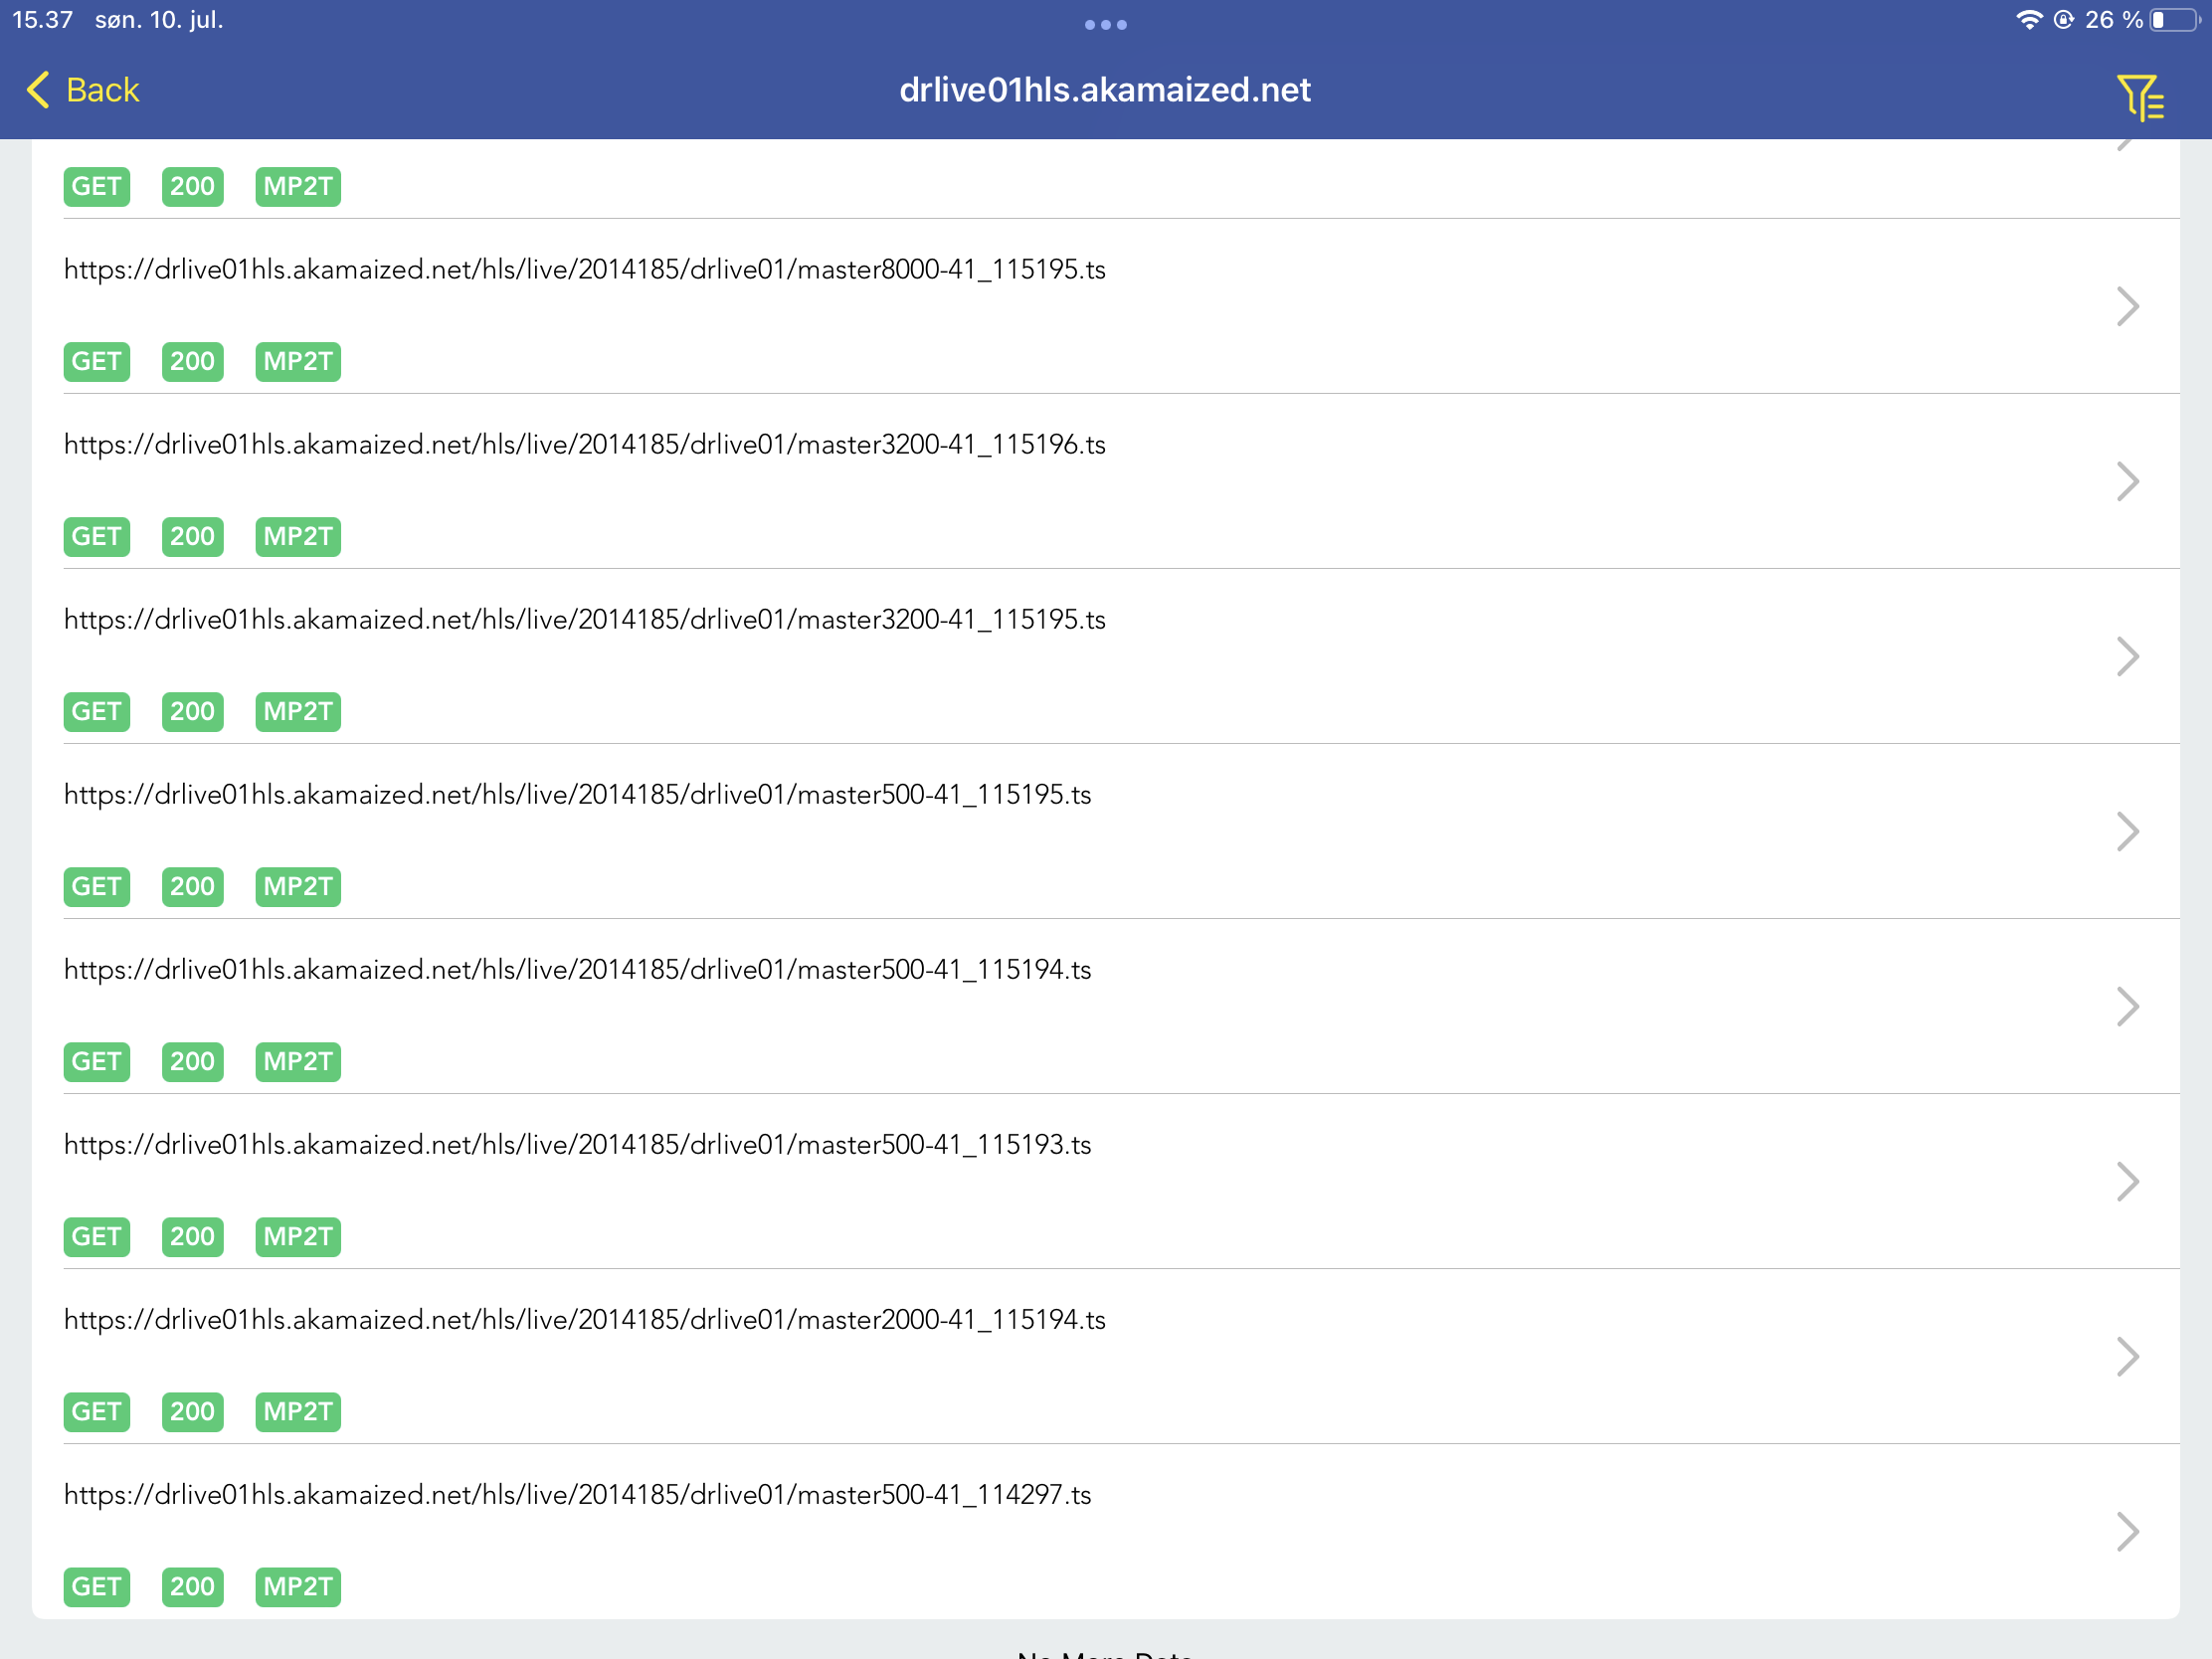
Task: Open the master500-41_115195.ts request URL
Action: pos(577,795)
